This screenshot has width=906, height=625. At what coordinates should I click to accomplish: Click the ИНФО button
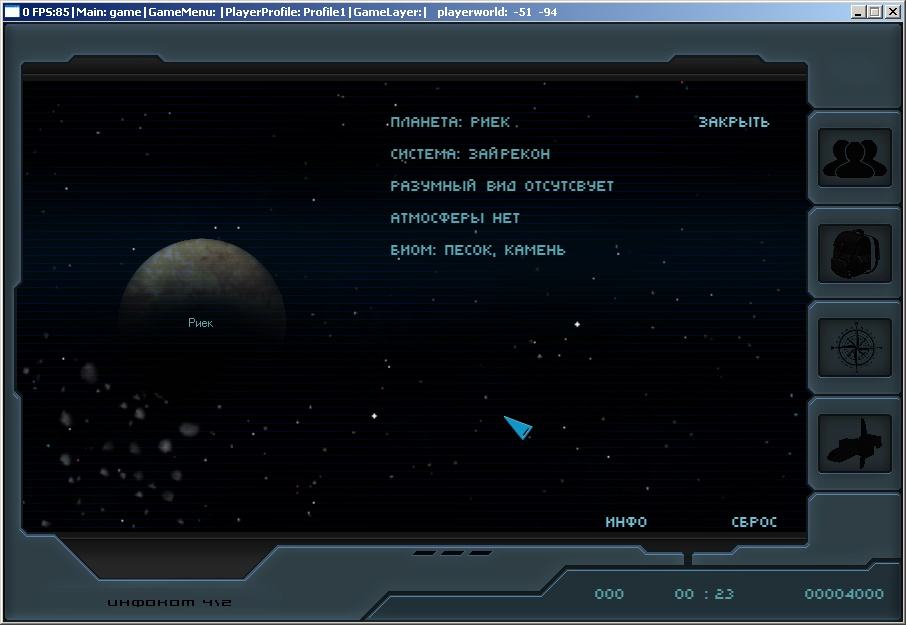626,522
